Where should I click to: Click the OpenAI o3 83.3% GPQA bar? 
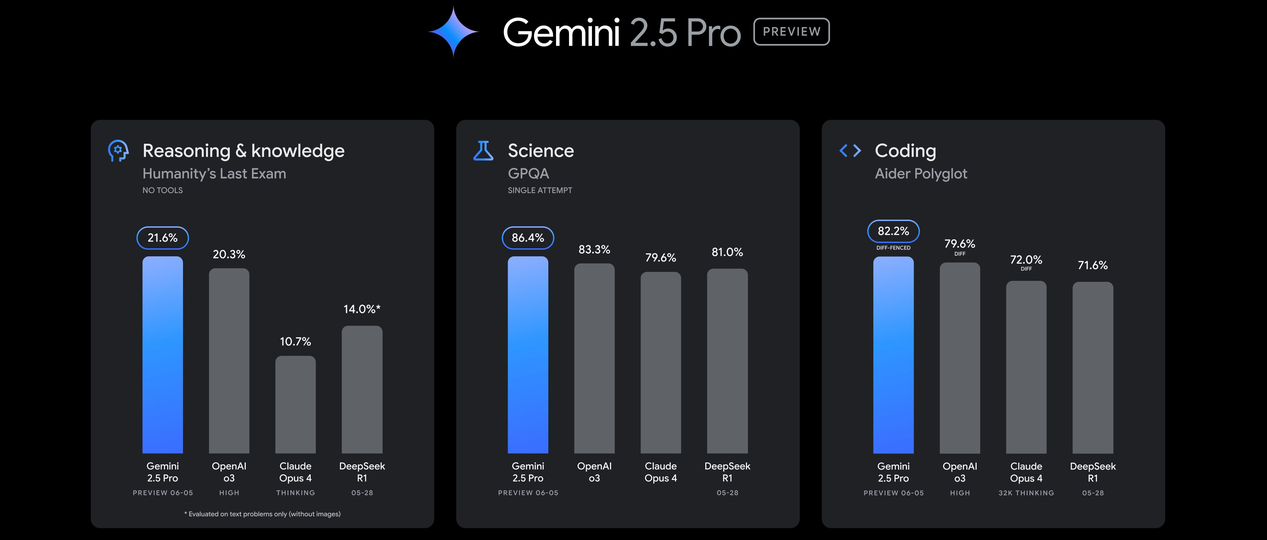click(x=594, y=358)
